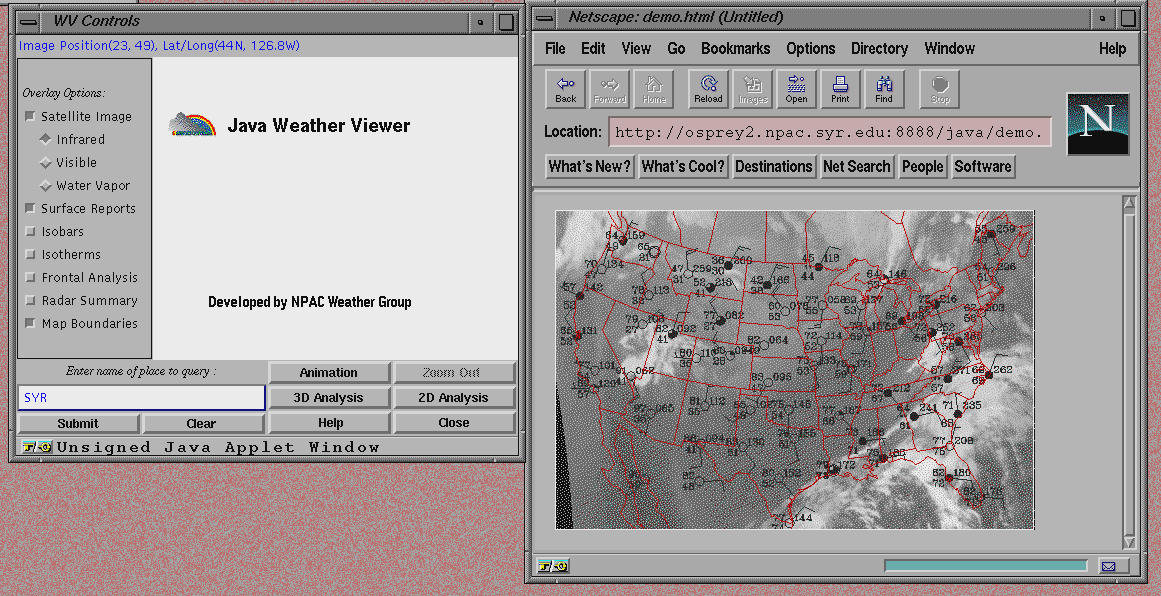Open the File menu in Netscape
The image size is (1161, 596).
[555, 49]
